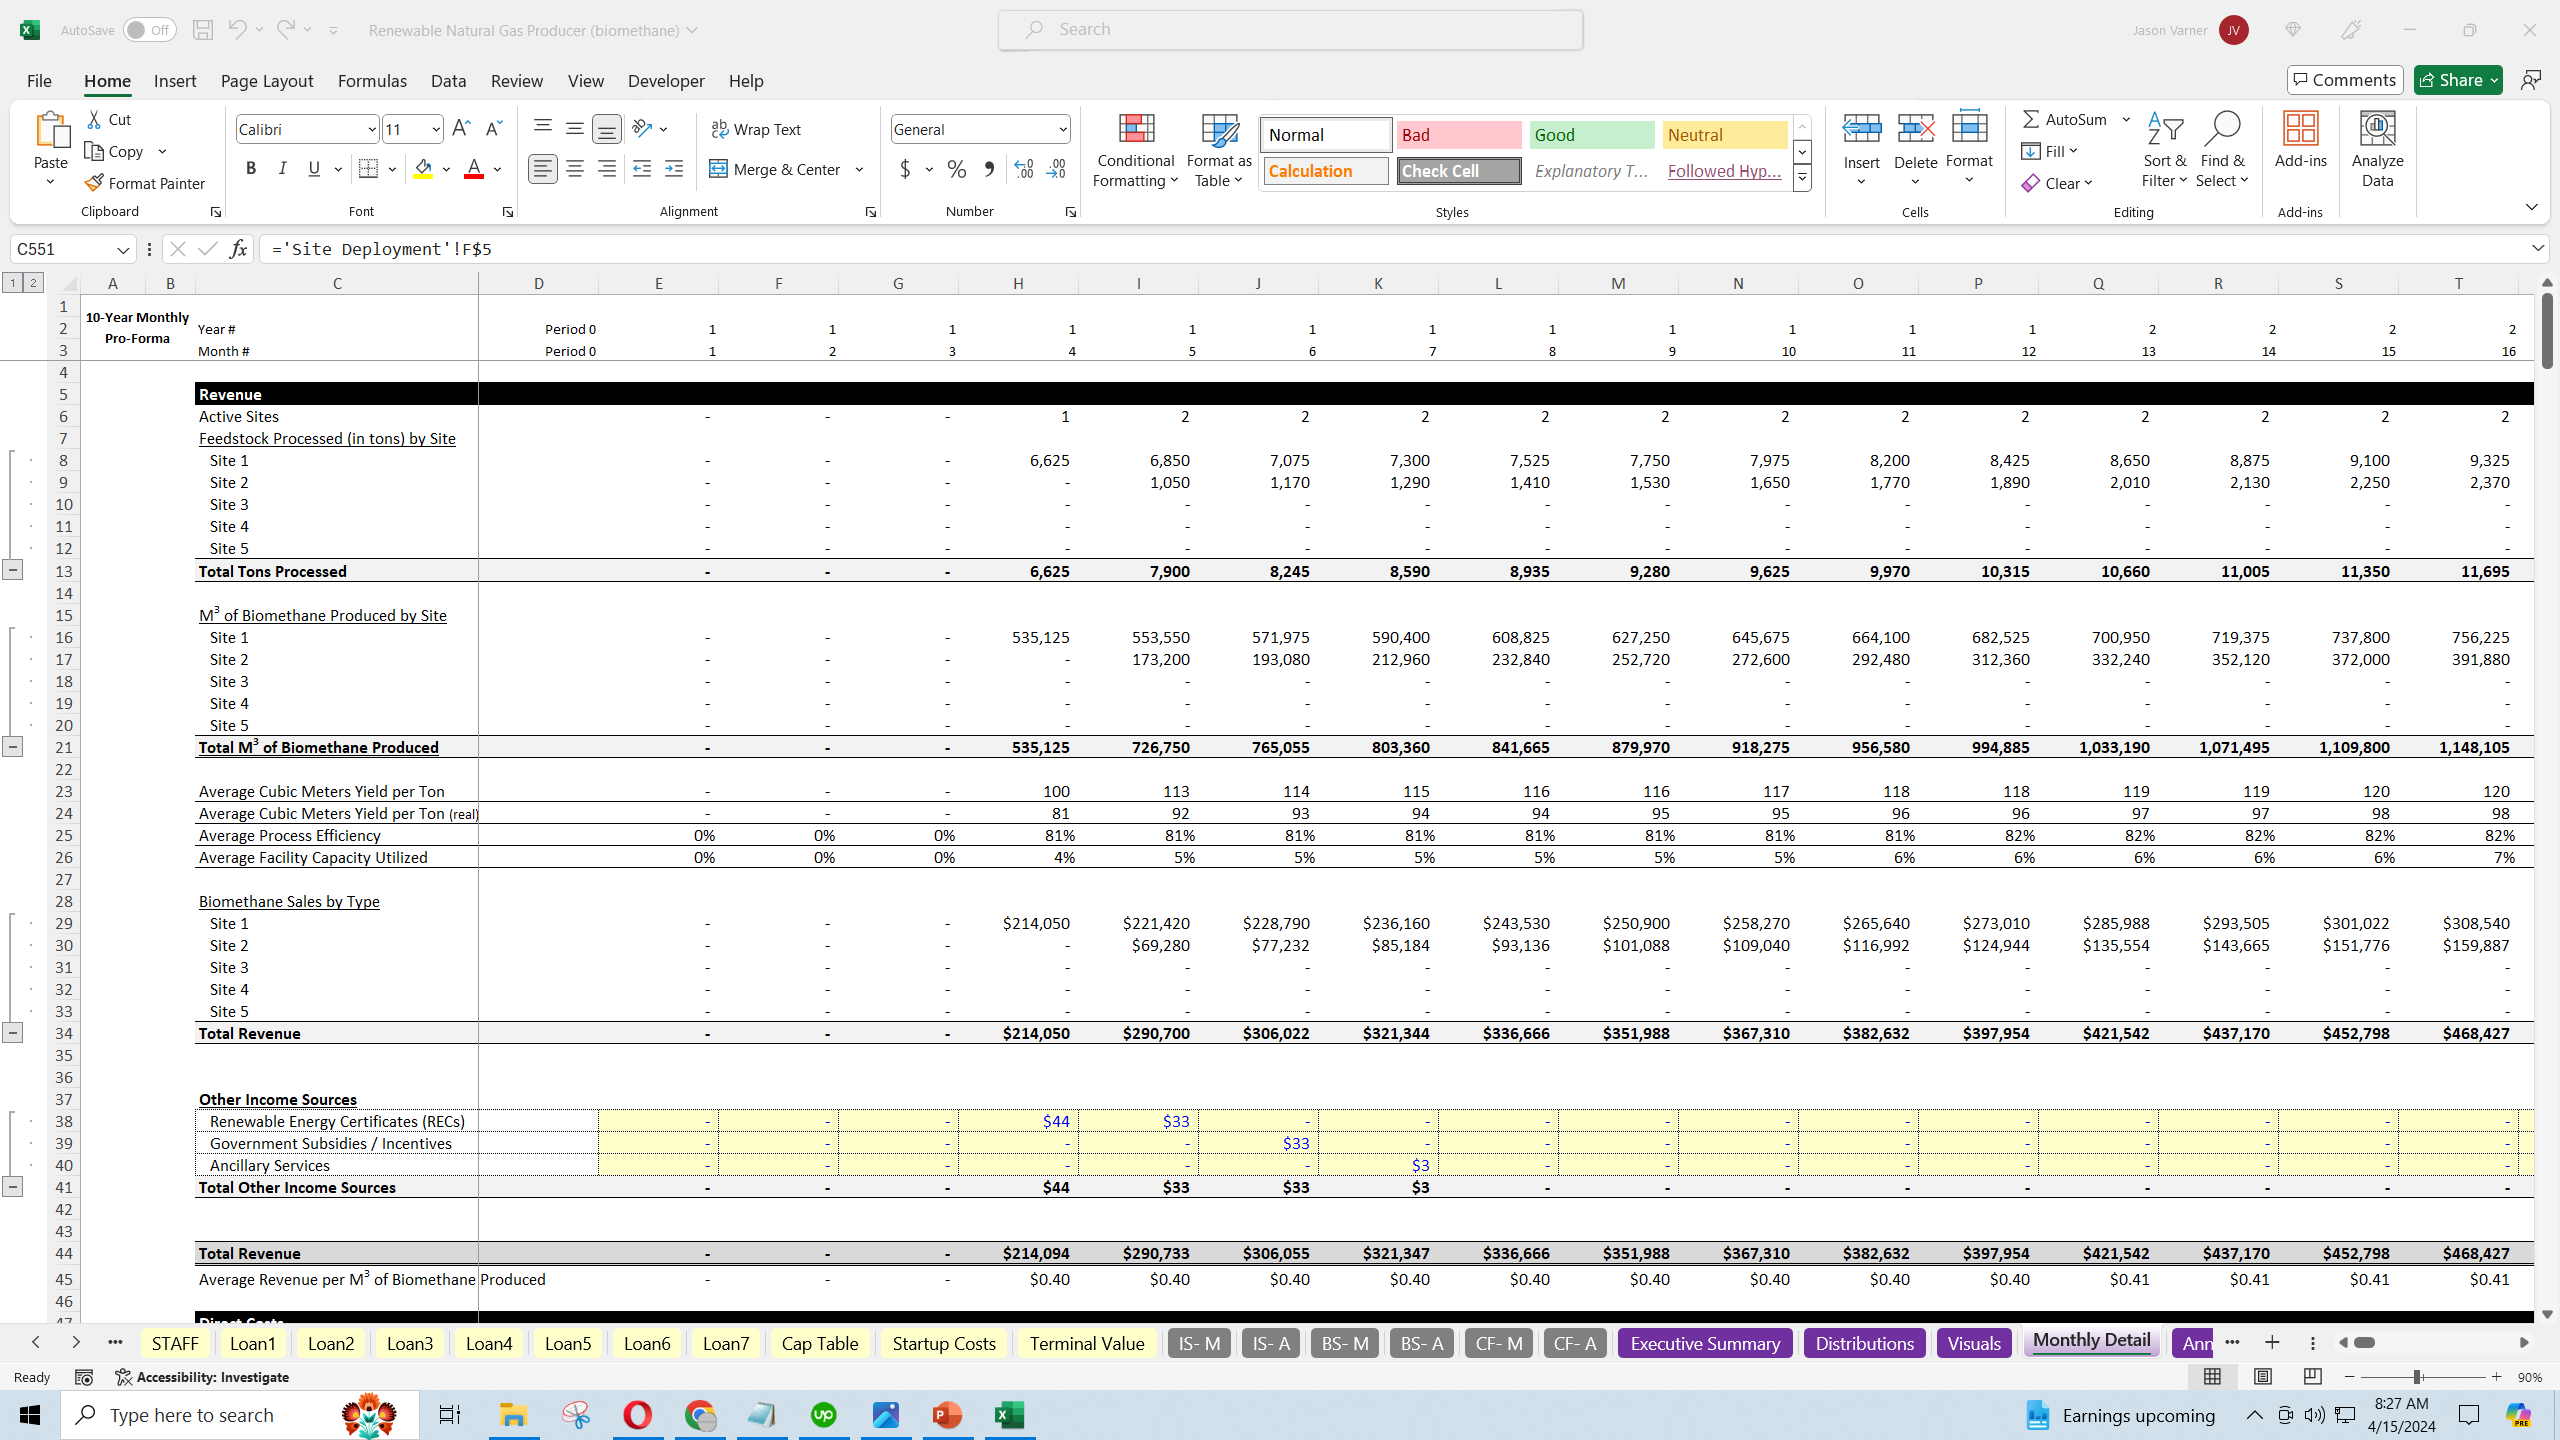2560x1440 pixels.
Task: Increase font size with larger A icon
Action: [x=461, y=128]
